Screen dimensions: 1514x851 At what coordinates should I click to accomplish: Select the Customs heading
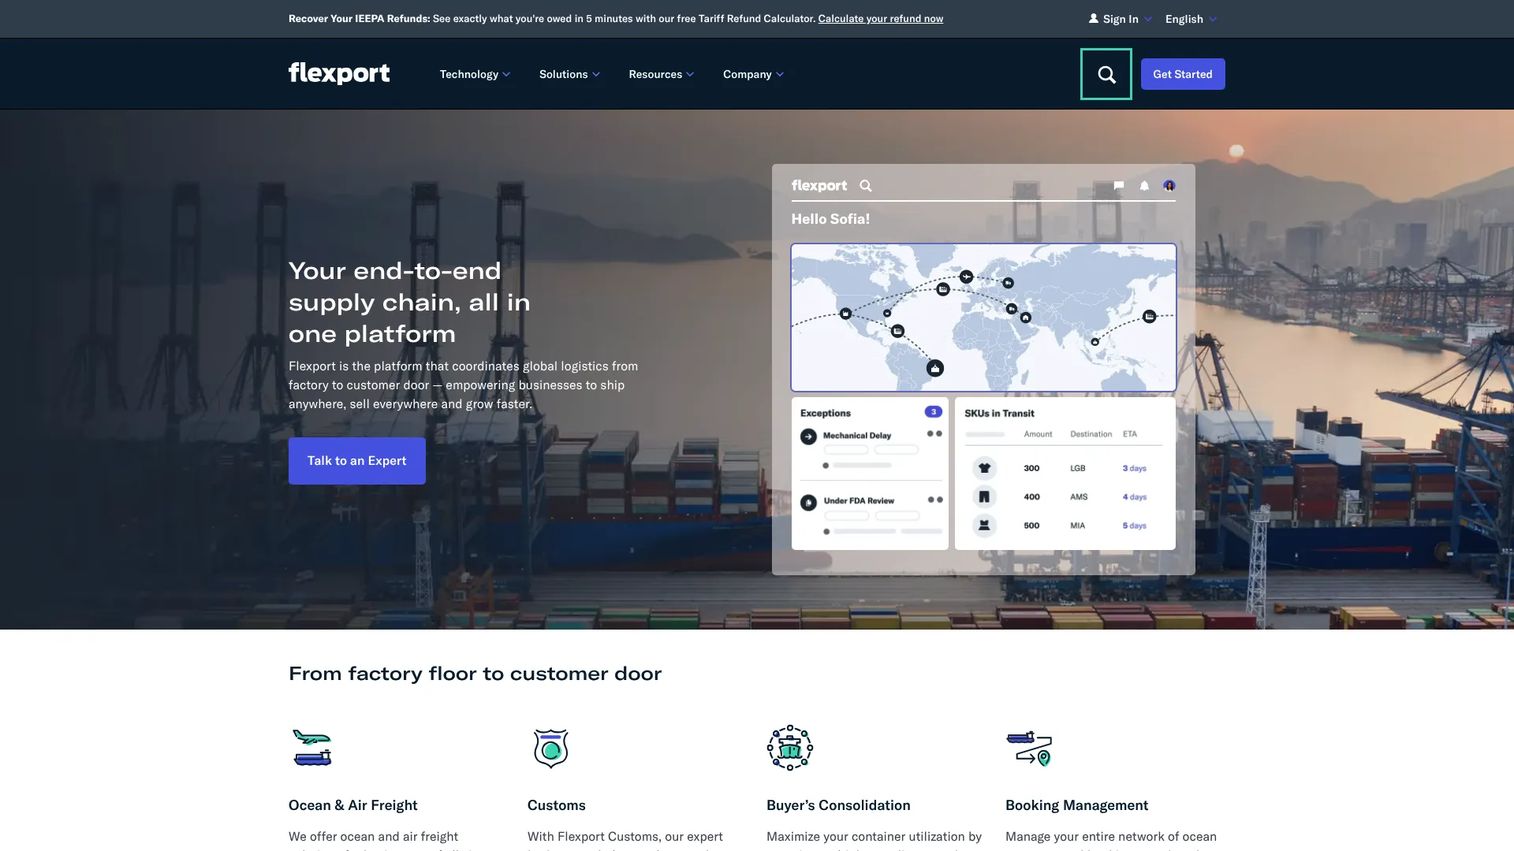point(557,805)
